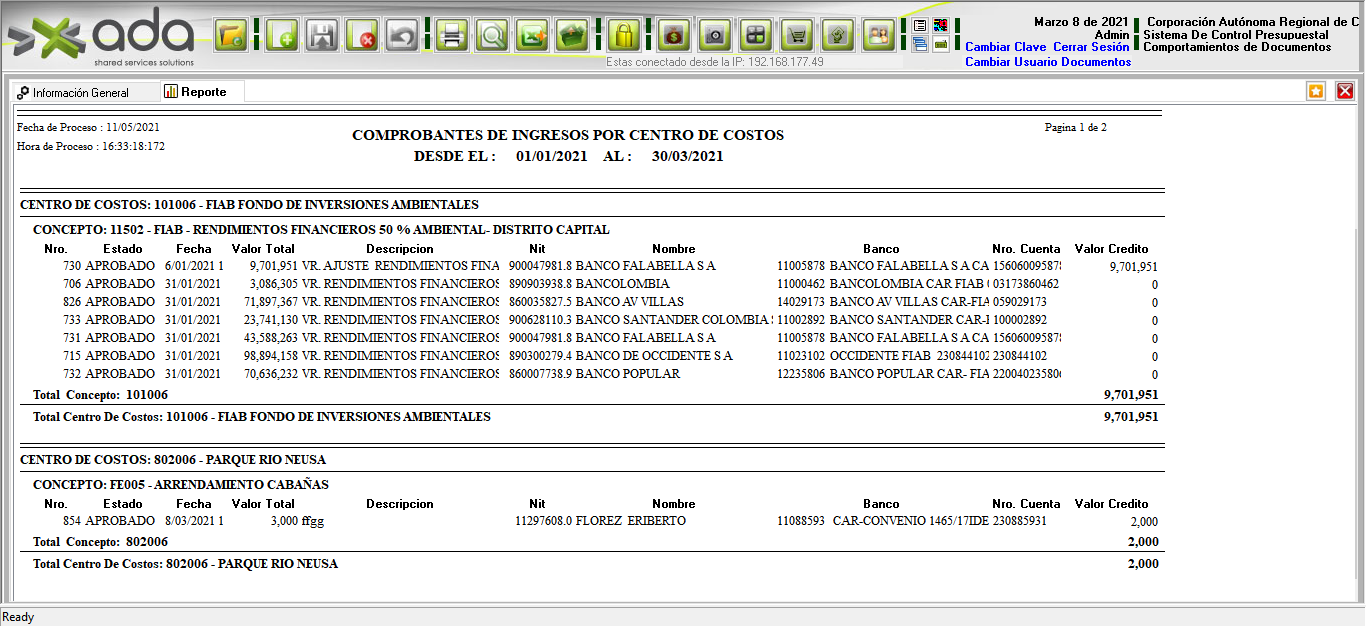Print the report using the printer icon
Image resolution: width=1366 pixels, height=627 pixels.
[451, 36]
